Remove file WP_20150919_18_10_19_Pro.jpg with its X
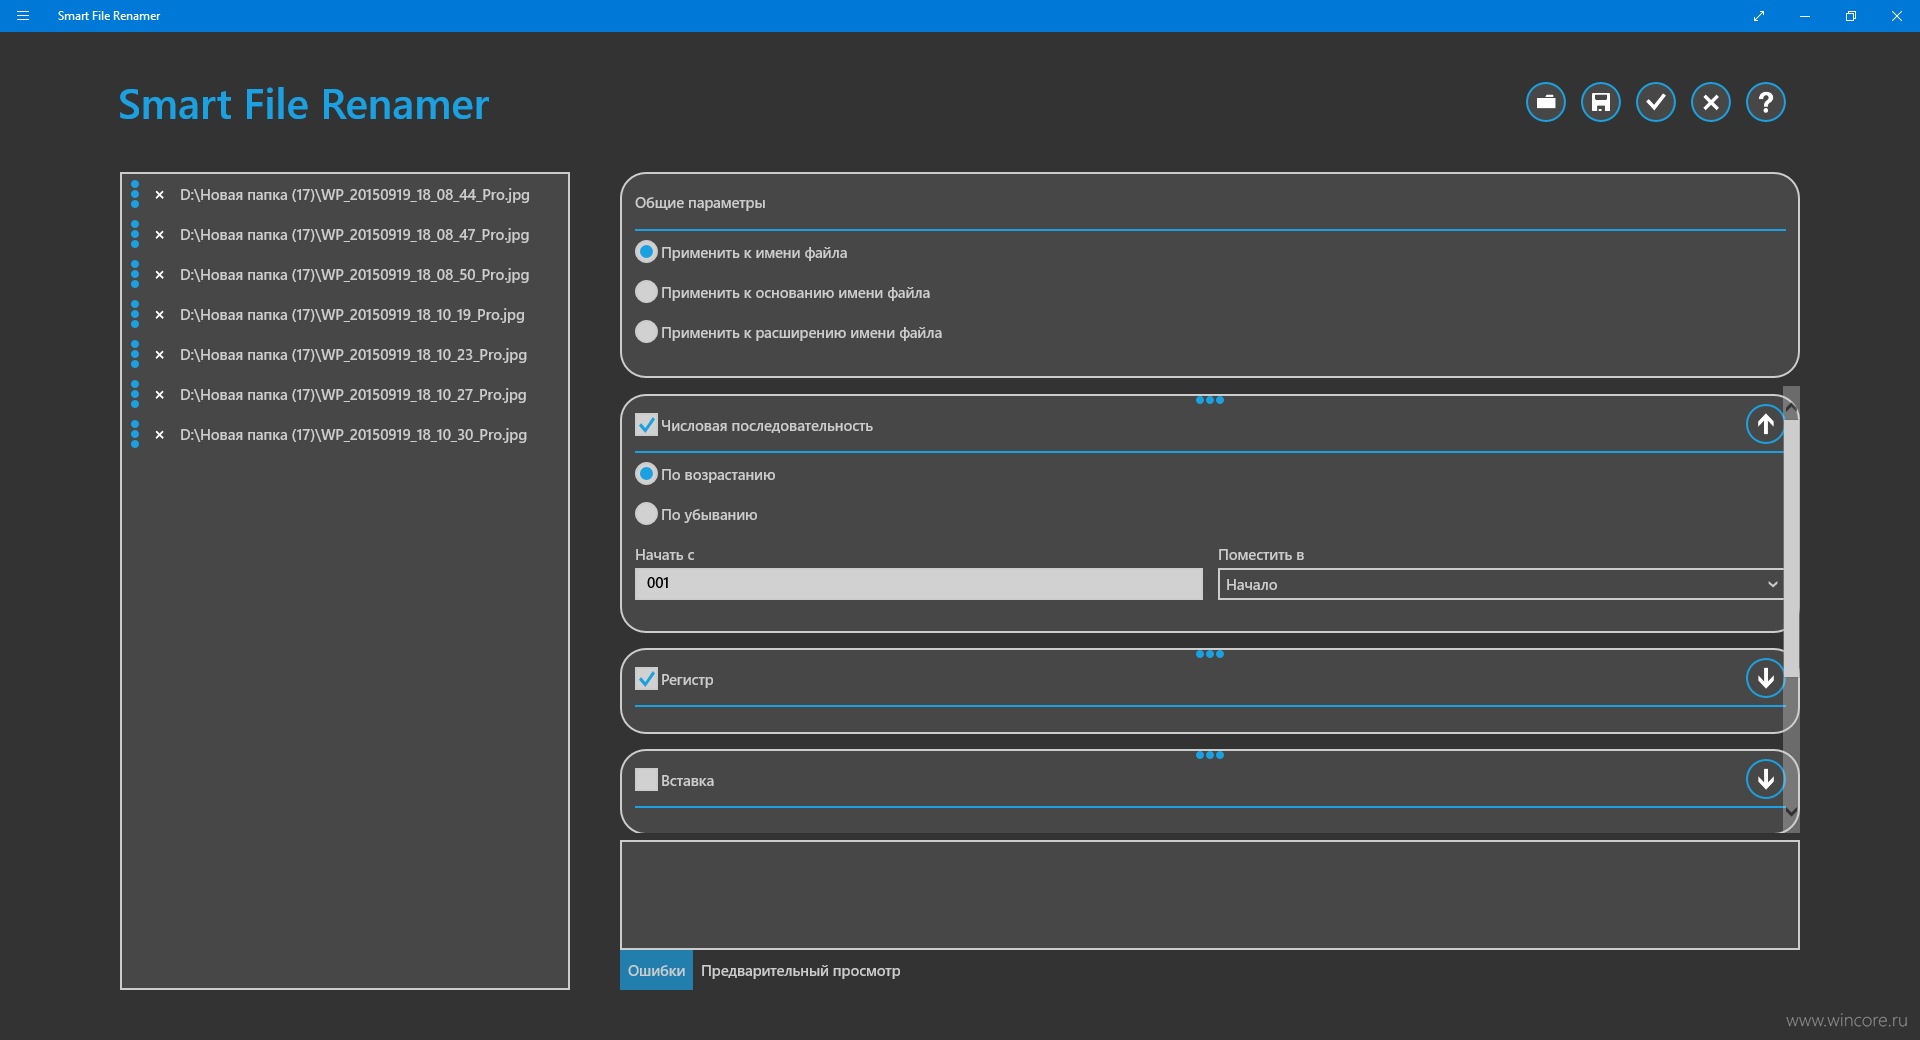Screen dimensions: 1920x1040 pyautogui.click(x=159, y=315)
